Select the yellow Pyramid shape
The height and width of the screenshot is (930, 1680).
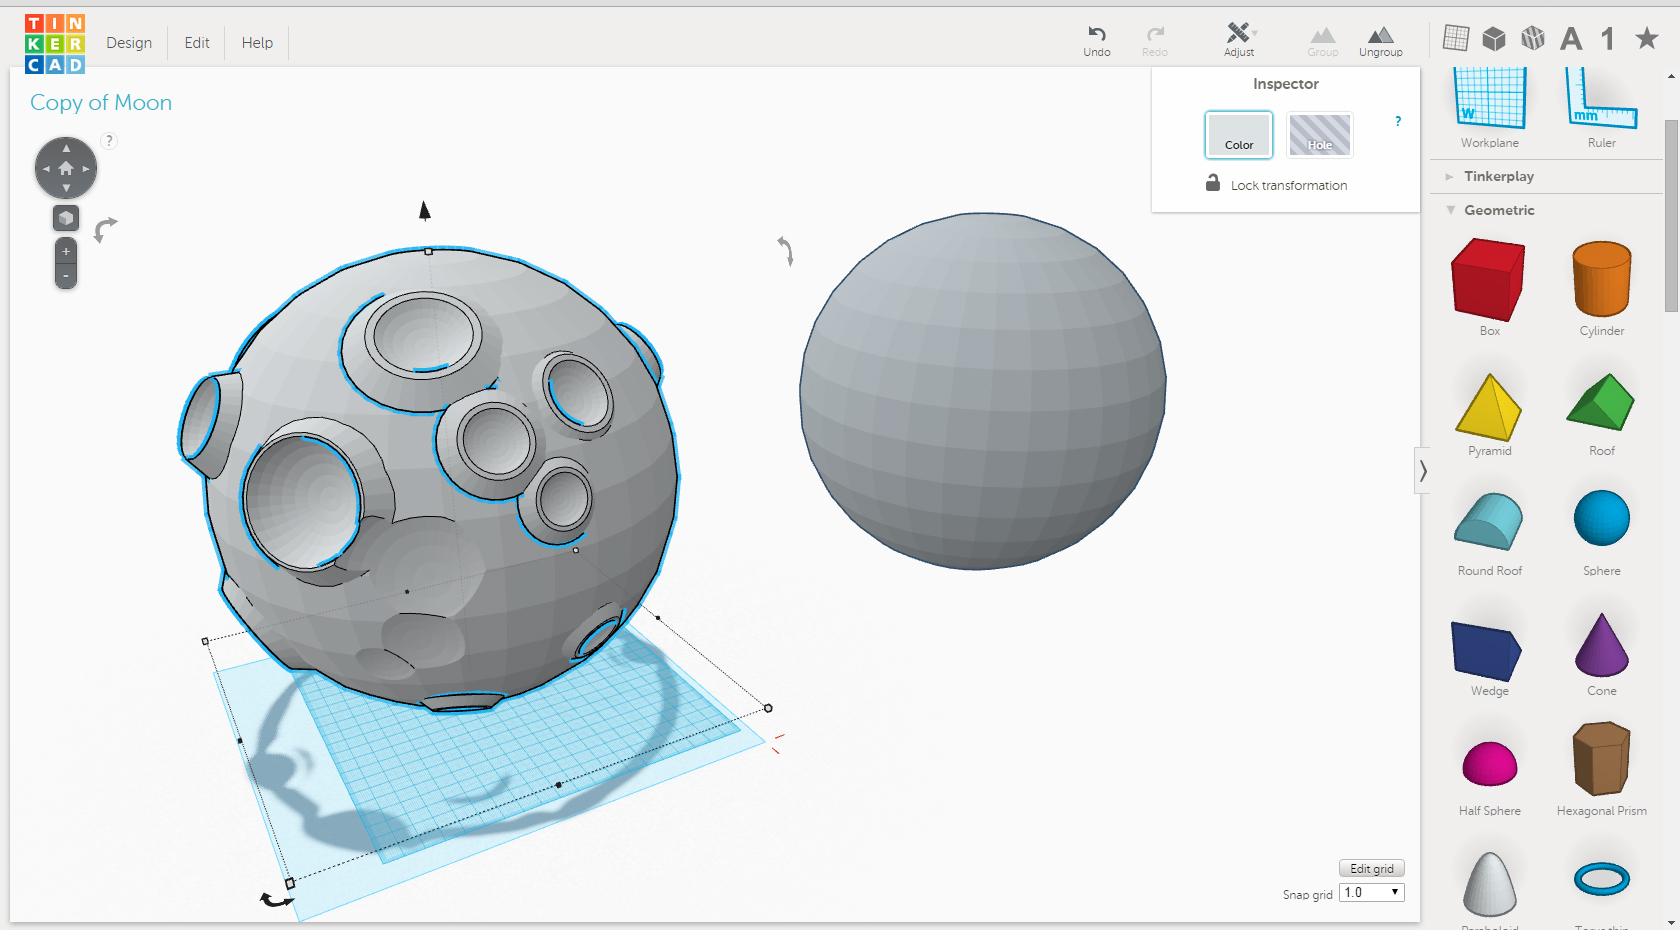tap(1488, 407)
